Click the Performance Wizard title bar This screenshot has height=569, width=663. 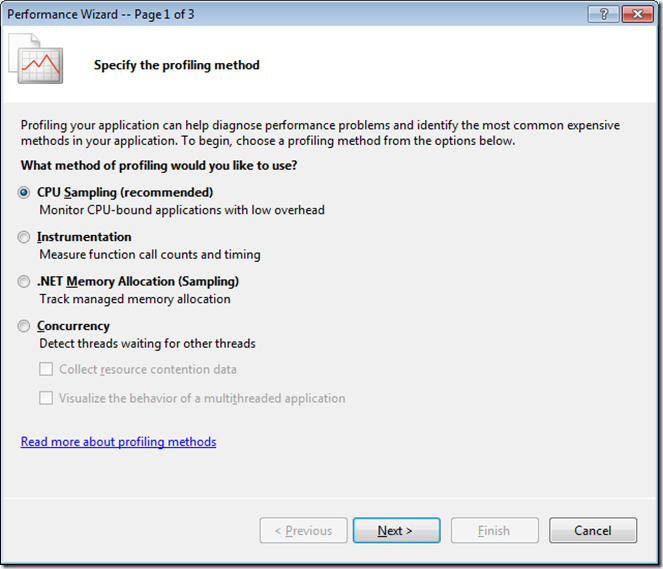(x=250, y=14)
